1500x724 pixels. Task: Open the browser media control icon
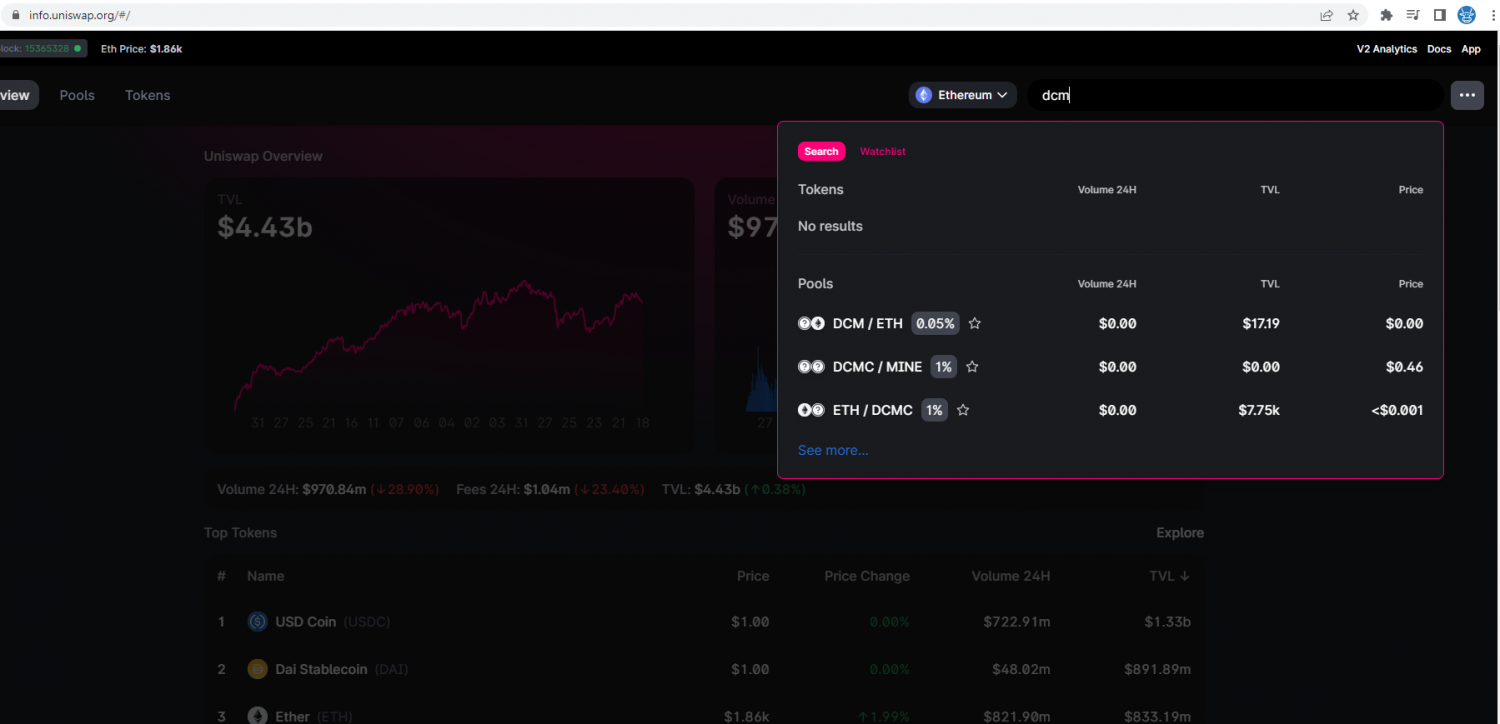click(1413, 15)
